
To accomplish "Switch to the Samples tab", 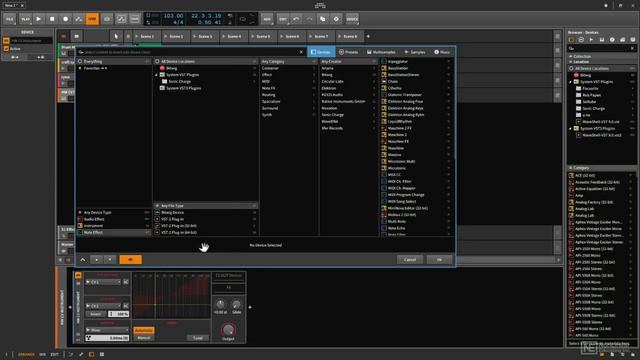I will (x=415, y=52).
